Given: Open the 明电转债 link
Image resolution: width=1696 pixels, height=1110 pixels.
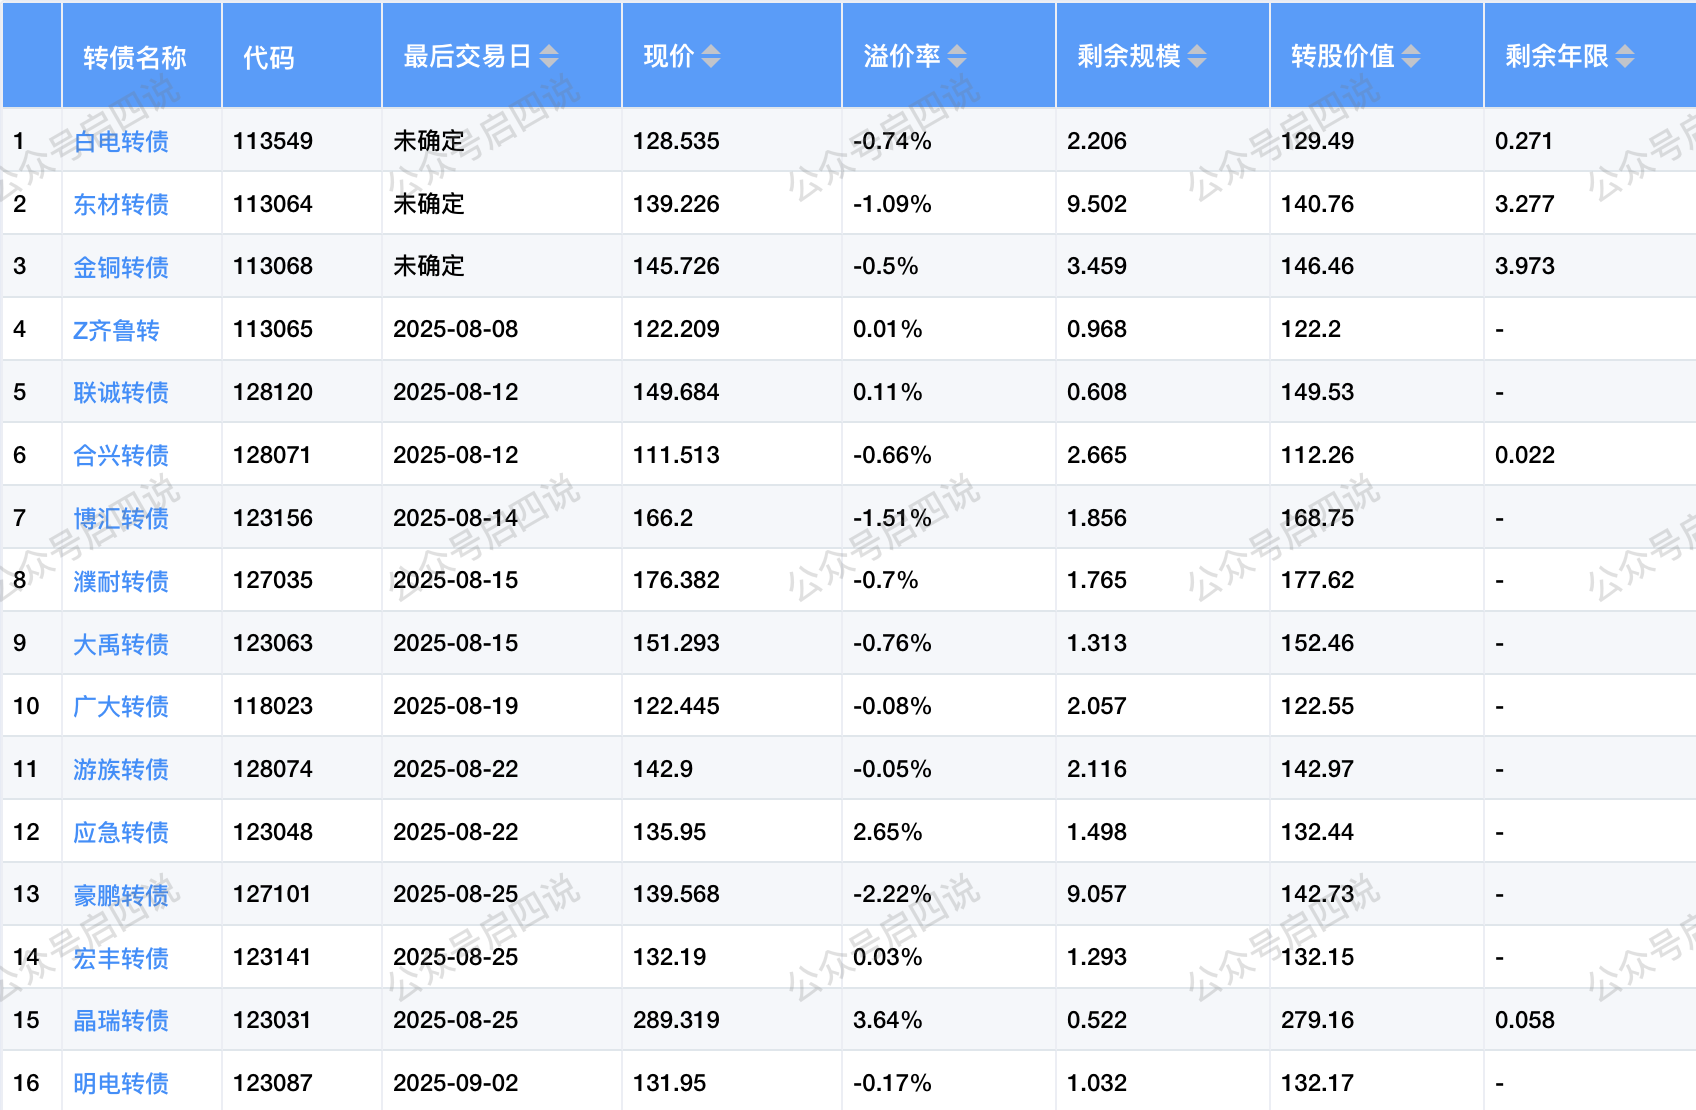Looking at the screenshot, I should pyautogui.click(x=121, y=1084).
